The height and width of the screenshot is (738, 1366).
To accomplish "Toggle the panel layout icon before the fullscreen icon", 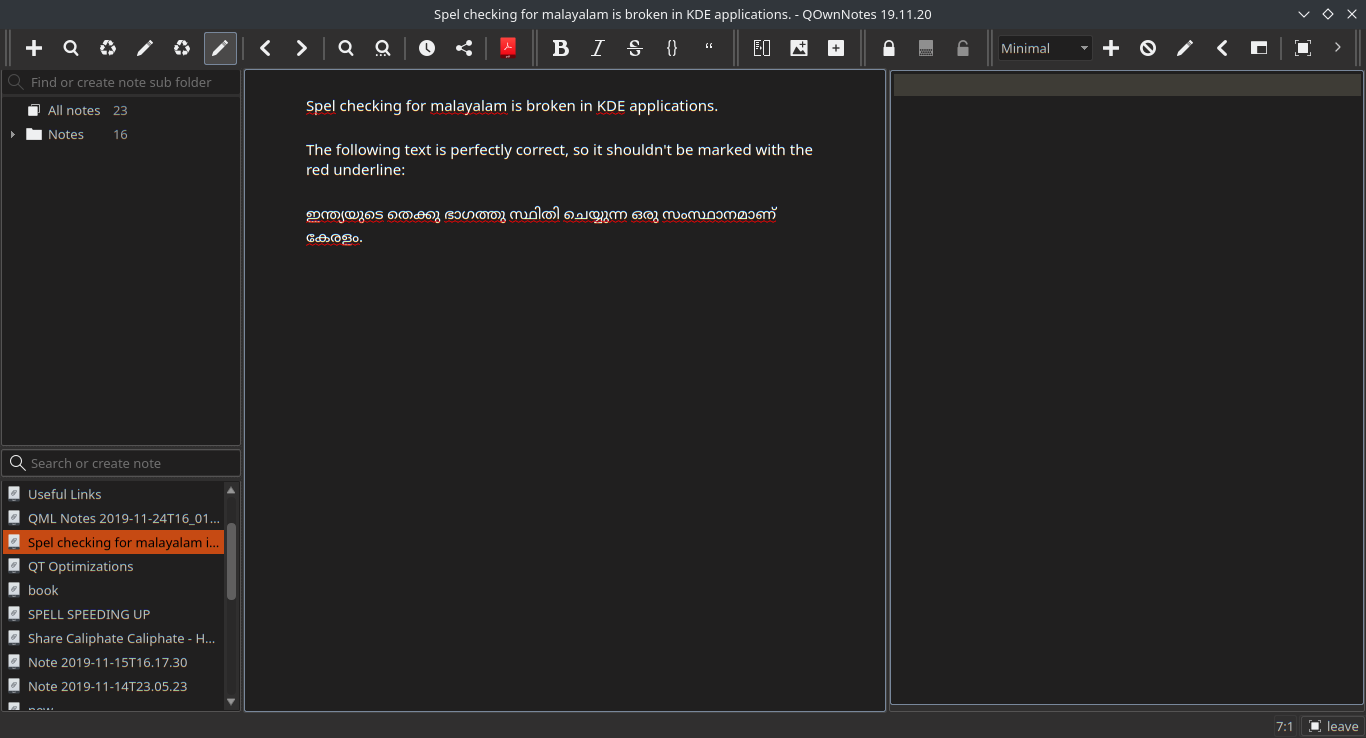I will (1259, 48).
